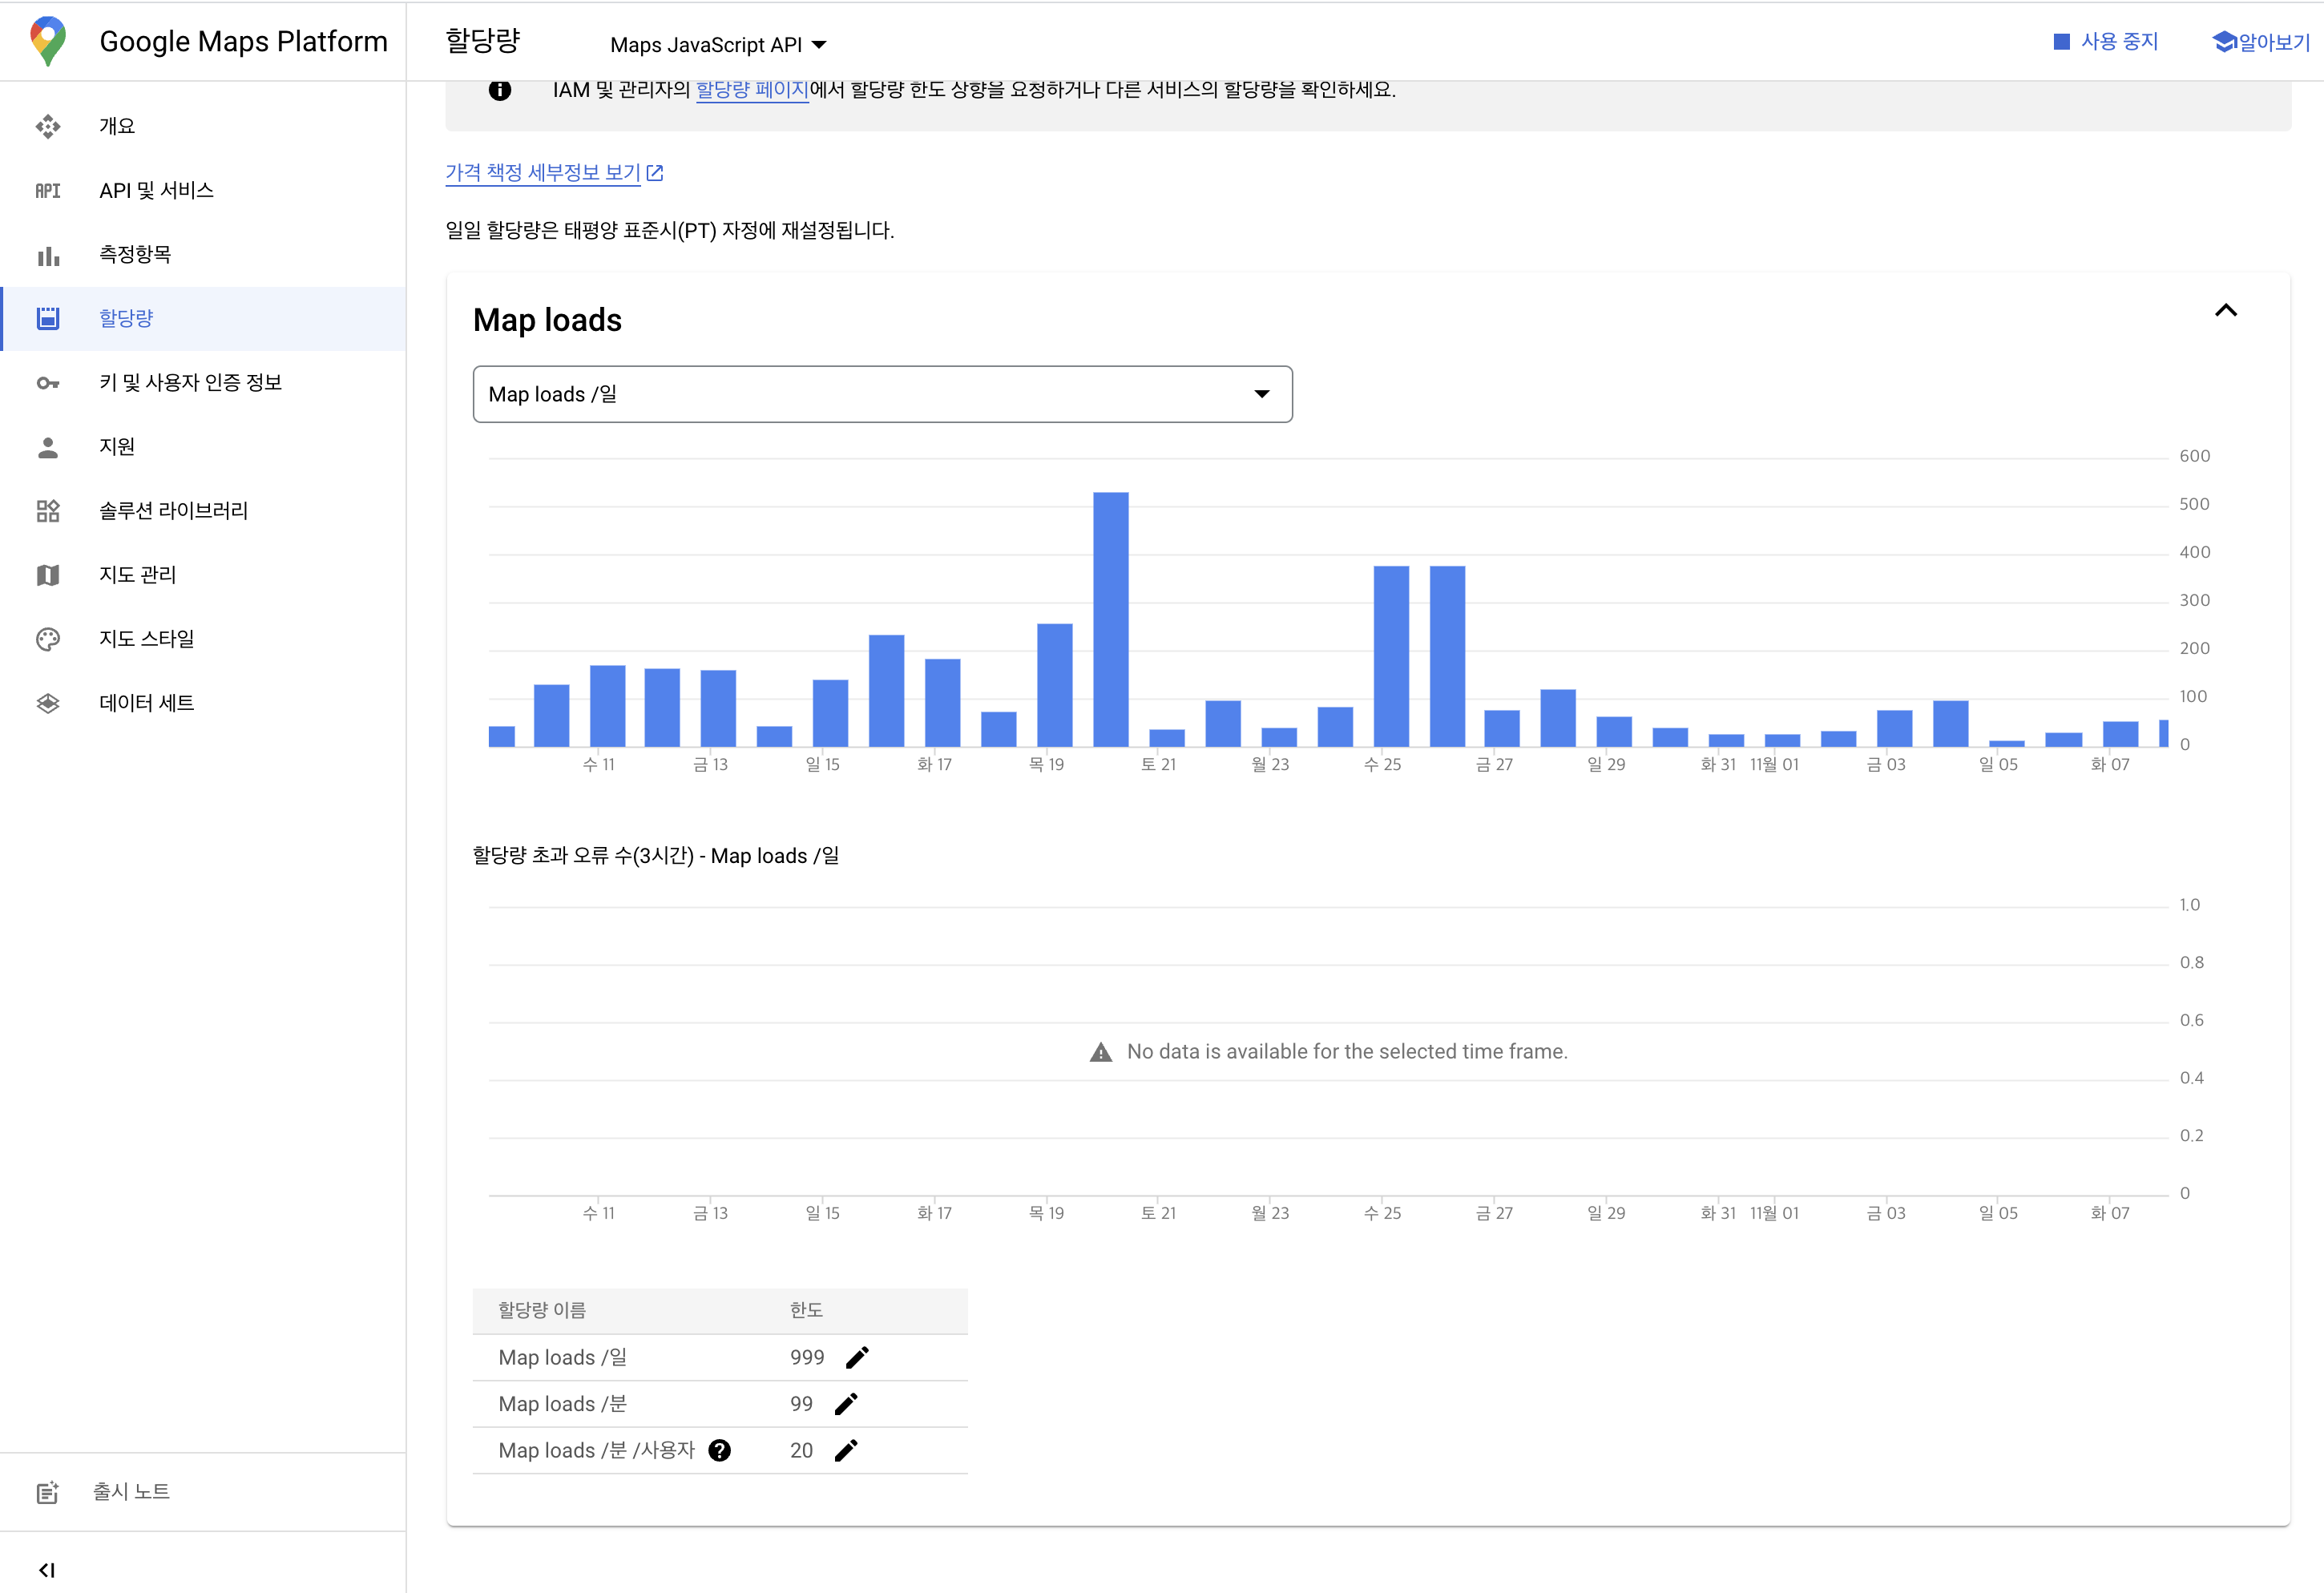Click the 사용 중지 button
Screen dimensions: 2324x1593
(x=2106, y=42)
